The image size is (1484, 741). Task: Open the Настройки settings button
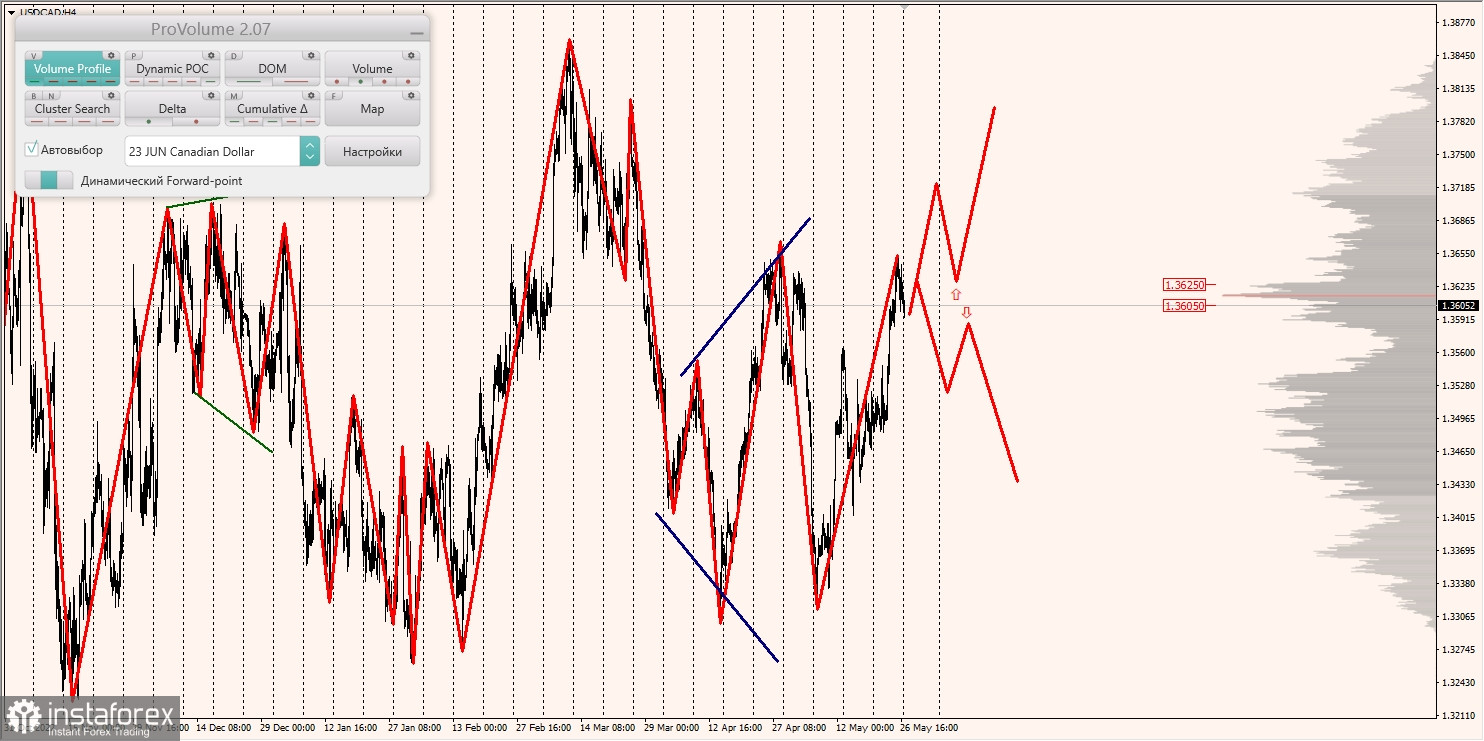click(372, 151)
